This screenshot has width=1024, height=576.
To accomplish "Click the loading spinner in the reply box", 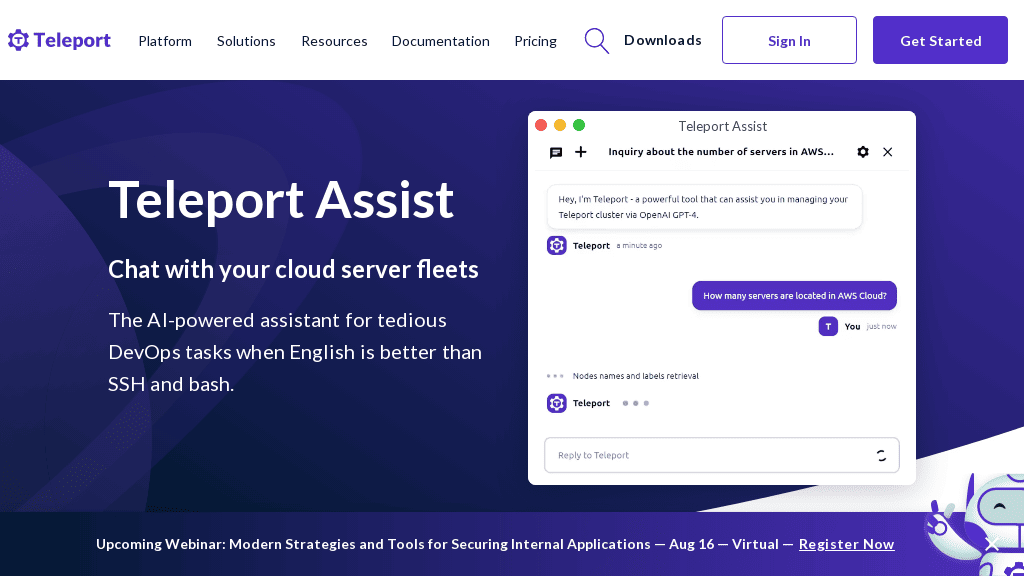I will pyautogui.click(x=881, y=455).
